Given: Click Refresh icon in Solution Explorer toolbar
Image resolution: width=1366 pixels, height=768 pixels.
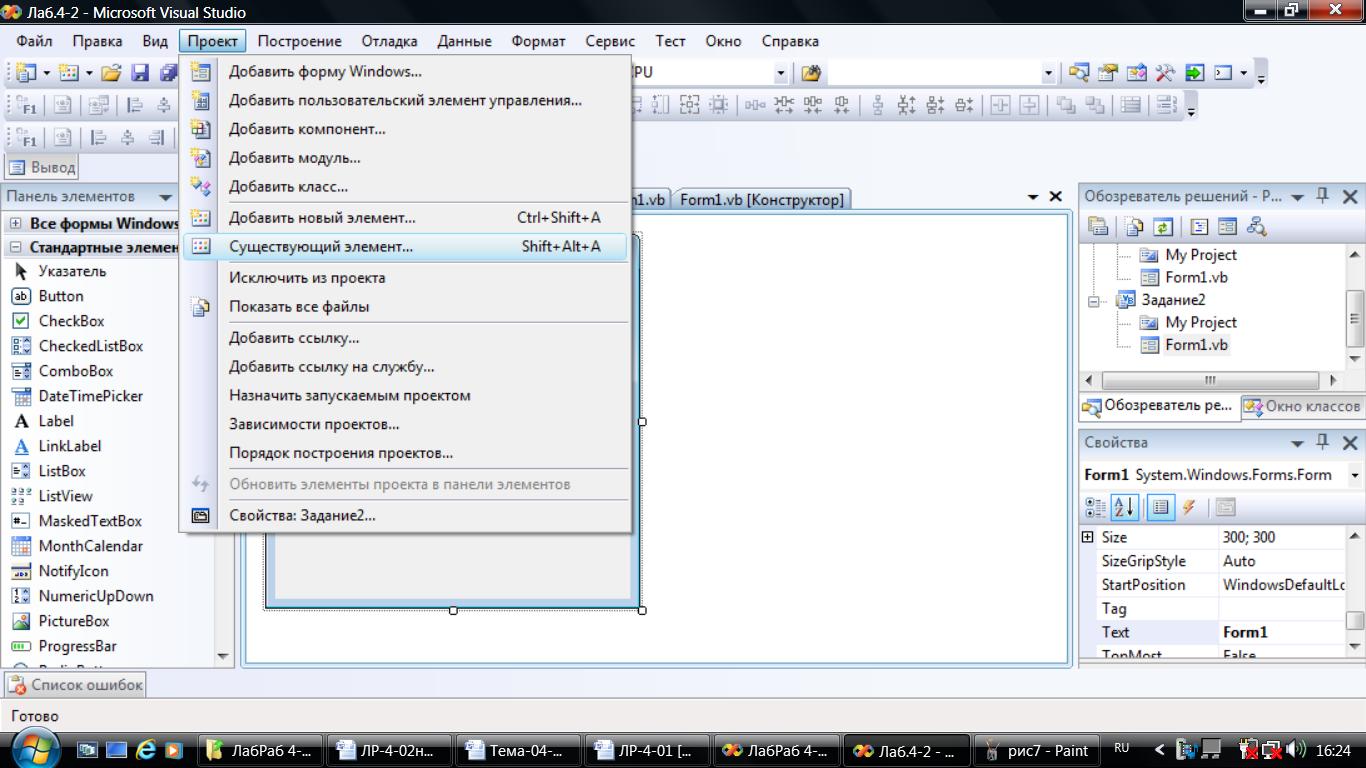Looking at the screenshot, I should tap(1162, 227).
